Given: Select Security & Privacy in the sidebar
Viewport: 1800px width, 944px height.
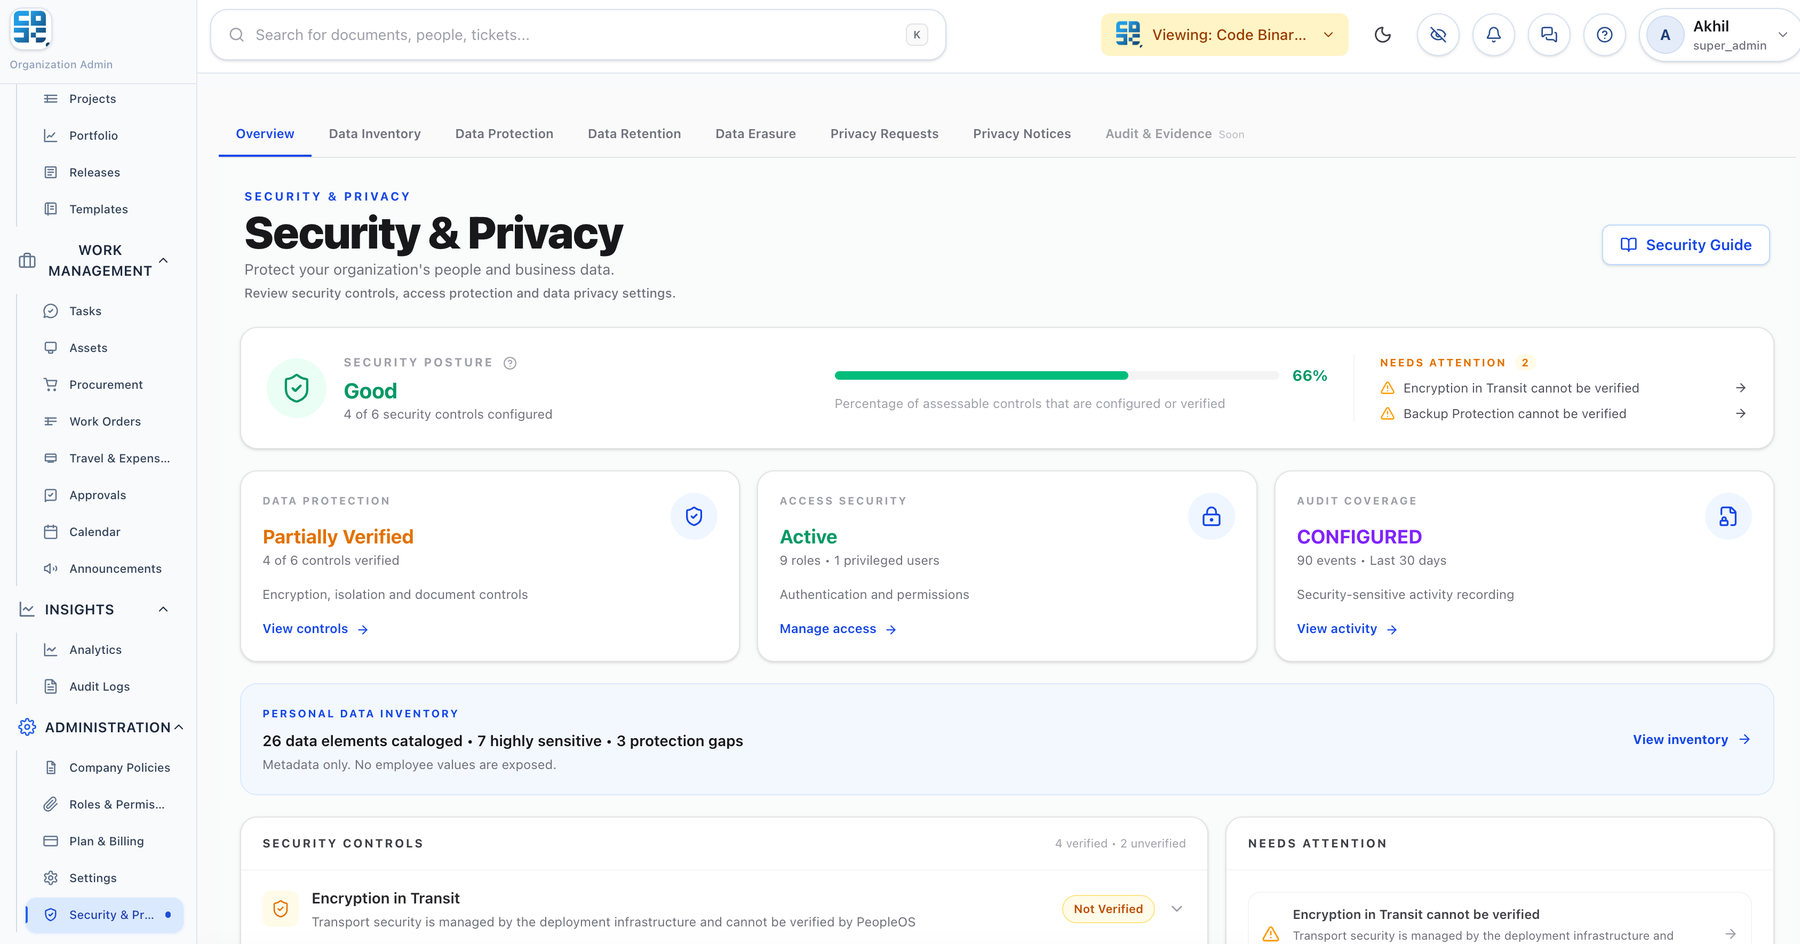Looking at the screenshot, I should [105, 915].
